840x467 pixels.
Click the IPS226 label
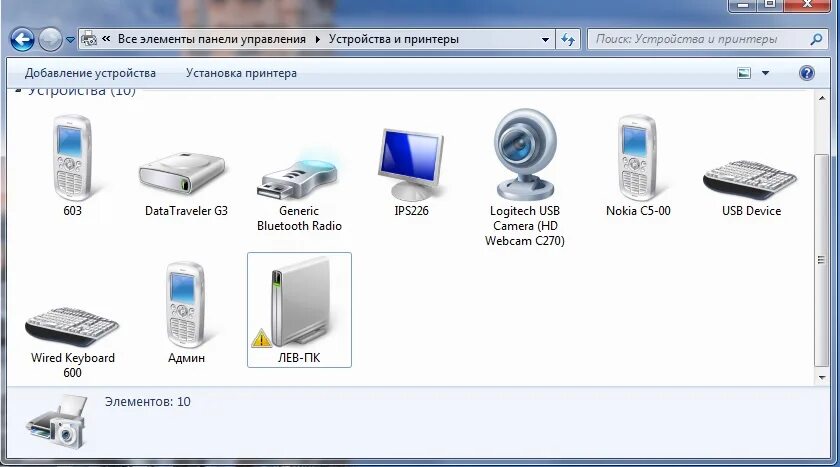pos(411,211)
